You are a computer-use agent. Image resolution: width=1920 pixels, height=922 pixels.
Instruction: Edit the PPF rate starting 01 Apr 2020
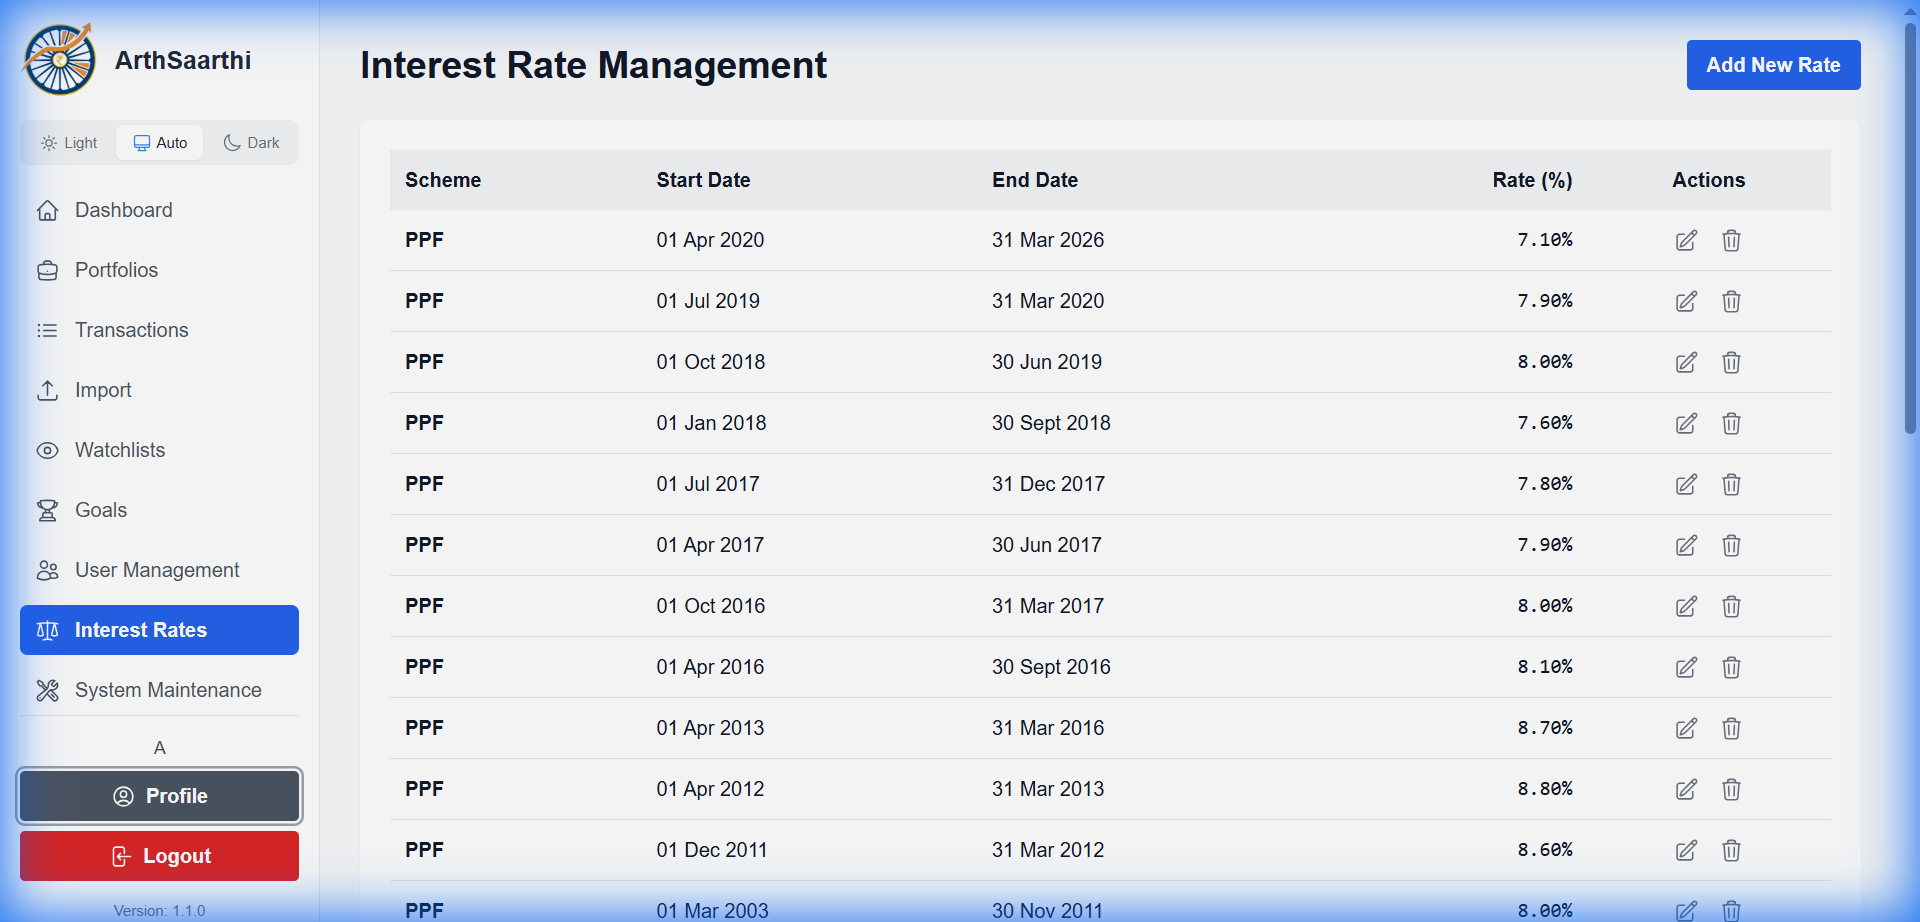pos(1686,240)
